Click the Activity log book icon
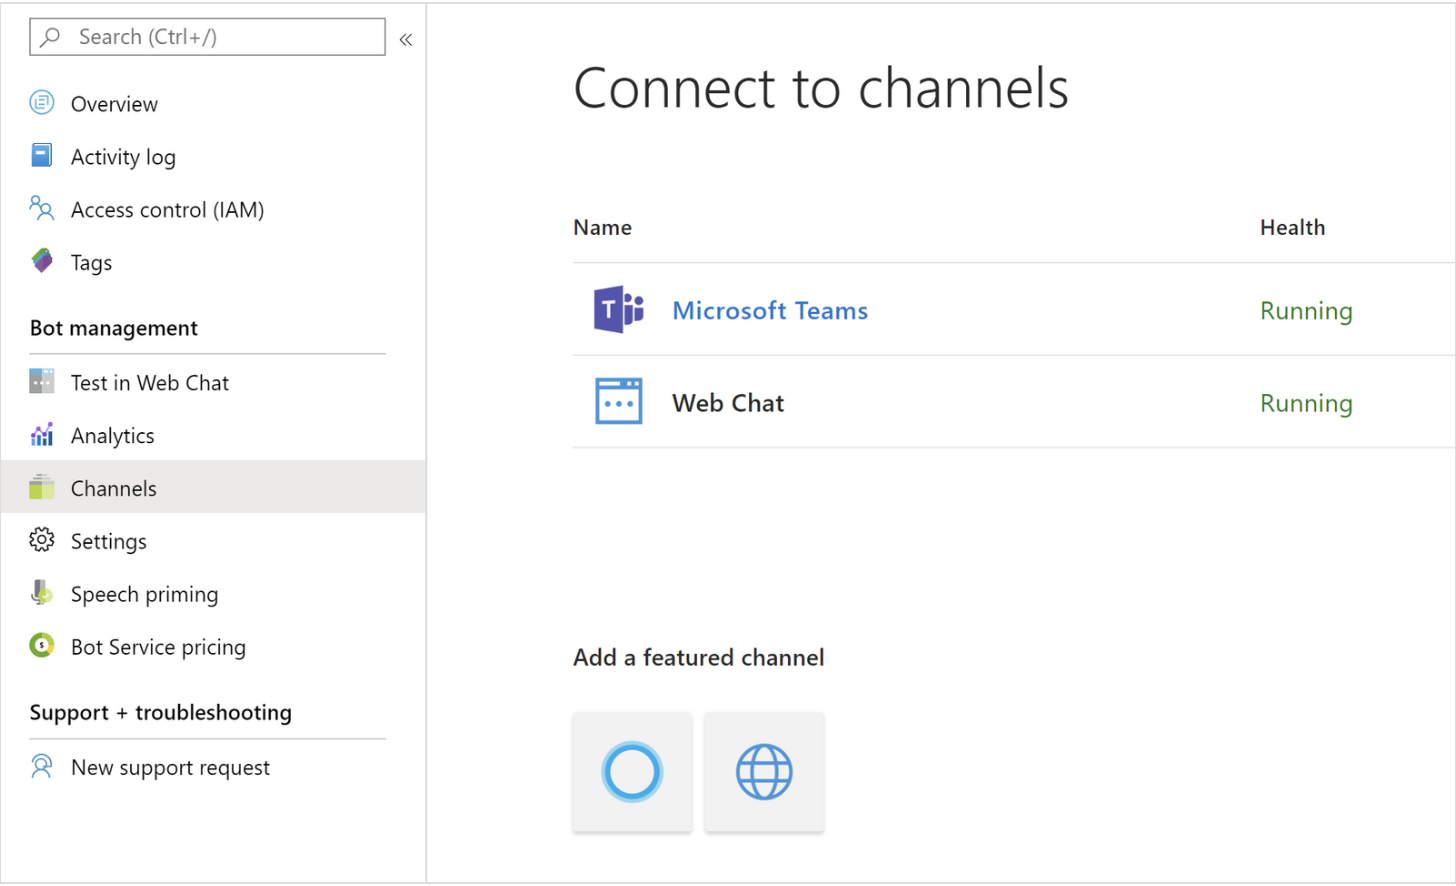This screenshot has height=886, width=1456. [42, 155]
